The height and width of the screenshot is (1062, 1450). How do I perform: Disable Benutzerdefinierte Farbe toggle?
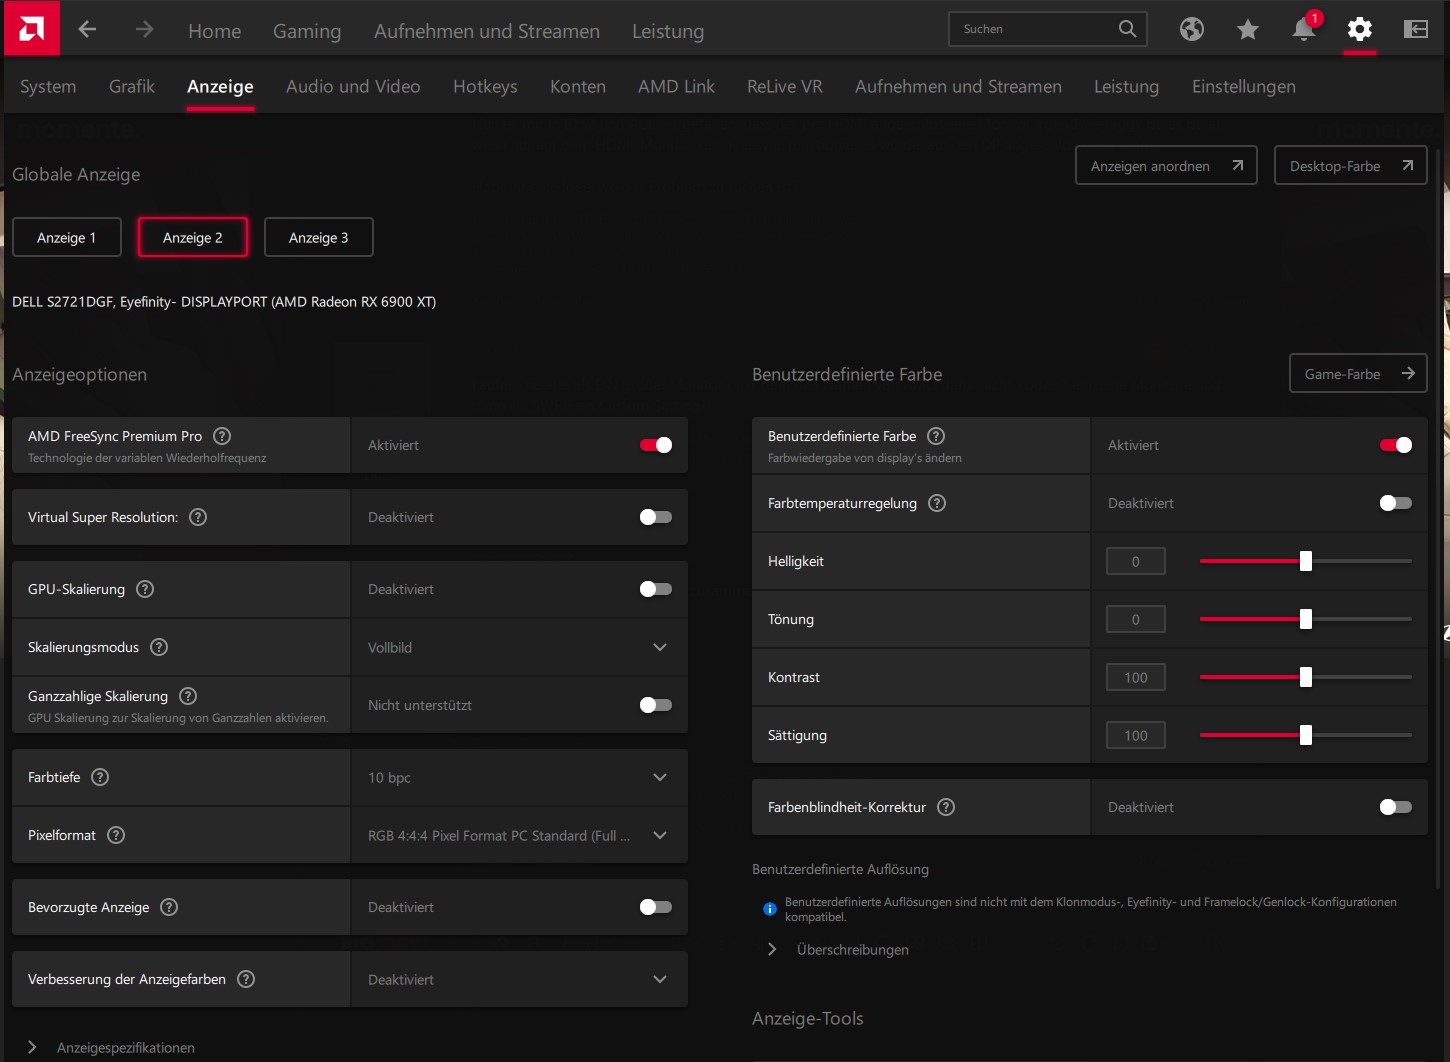(1396, 445)
